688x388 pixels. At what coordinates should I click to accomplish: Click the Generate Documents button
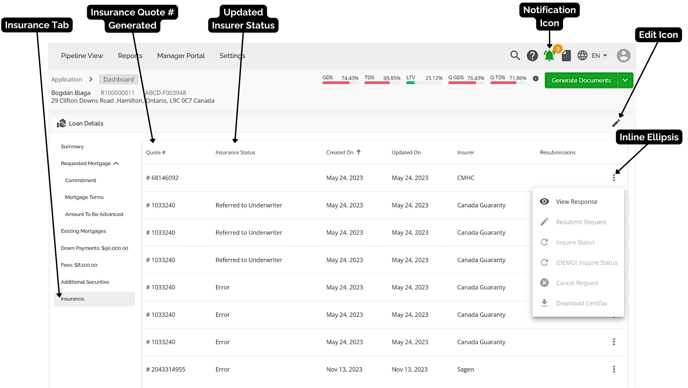pos(581,80)
